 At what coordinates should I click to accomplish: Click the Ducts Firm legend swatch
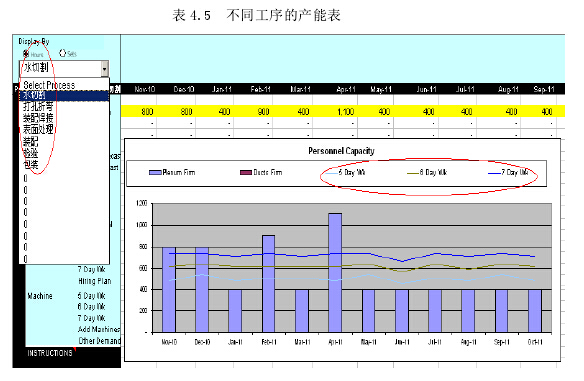[246, 172]
